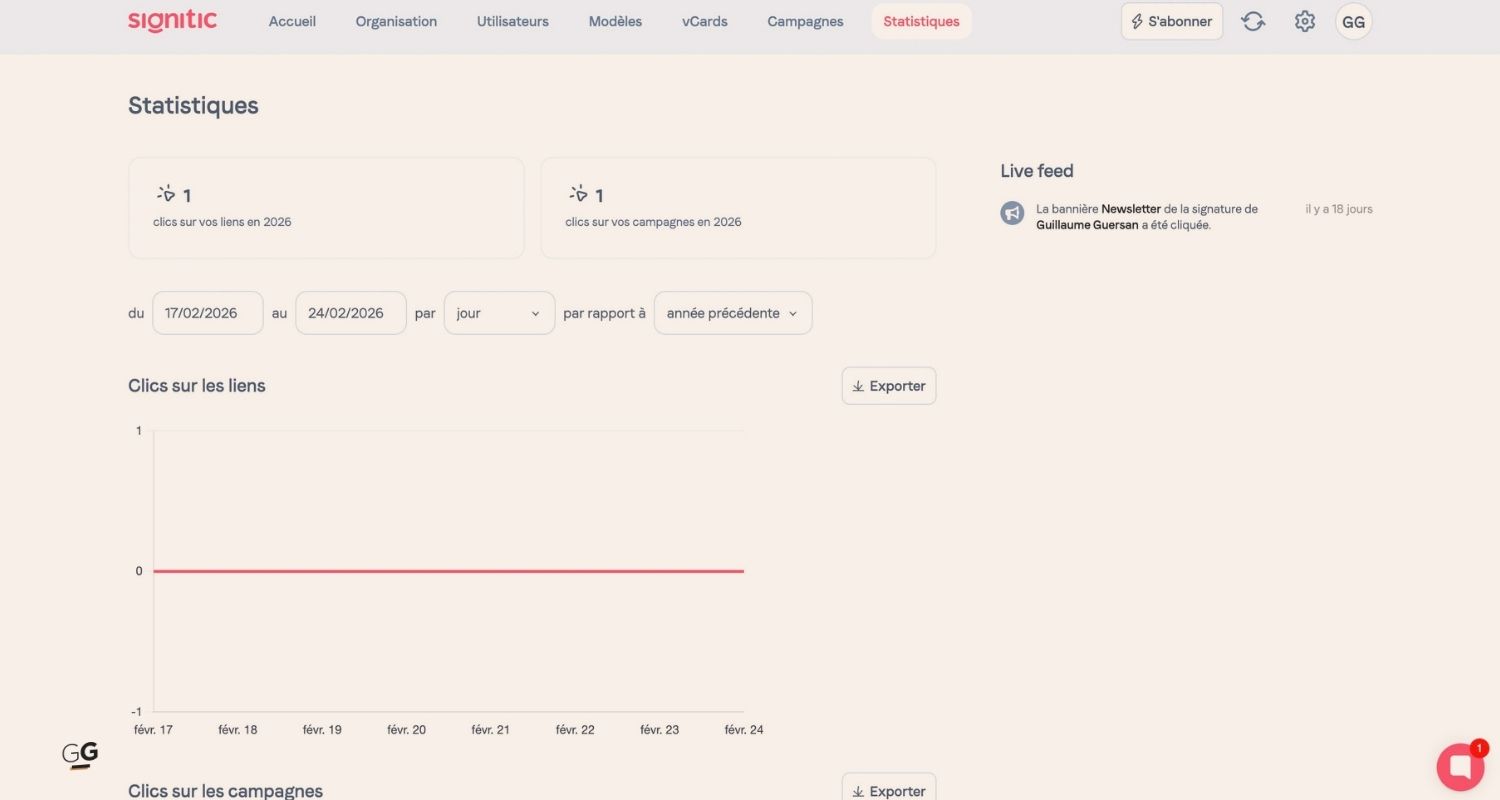Viewport: 1500px width, 800px height.
Task: Open the Utilisateurs tab
Action: [x=512, y=21]
